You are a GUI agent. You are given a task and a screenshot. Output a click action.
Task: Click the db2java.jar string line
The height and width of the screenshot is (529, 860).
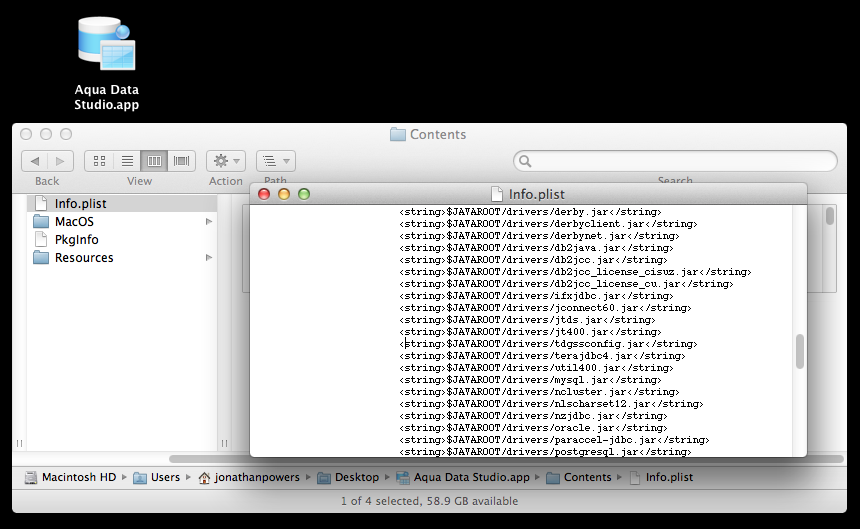(x=536, y=248)
